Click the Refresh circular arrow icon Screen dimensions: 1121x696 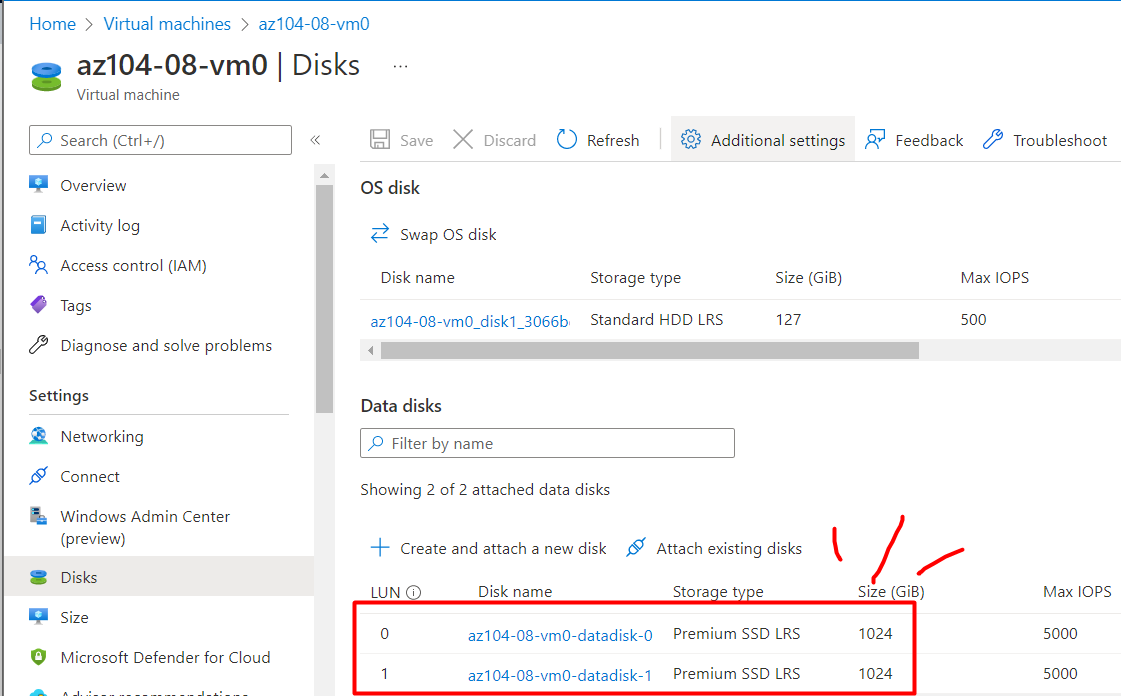point(567,139)
